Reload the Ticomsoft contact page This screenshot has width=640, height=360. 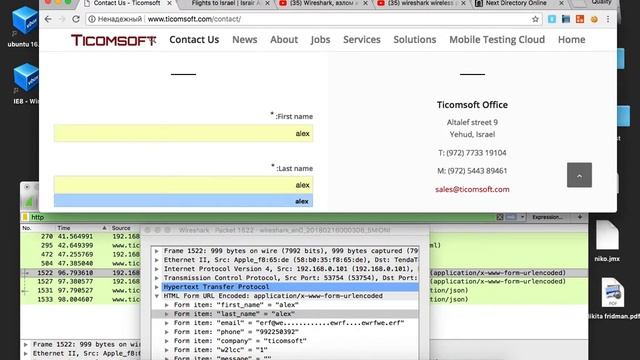point(76,19)
